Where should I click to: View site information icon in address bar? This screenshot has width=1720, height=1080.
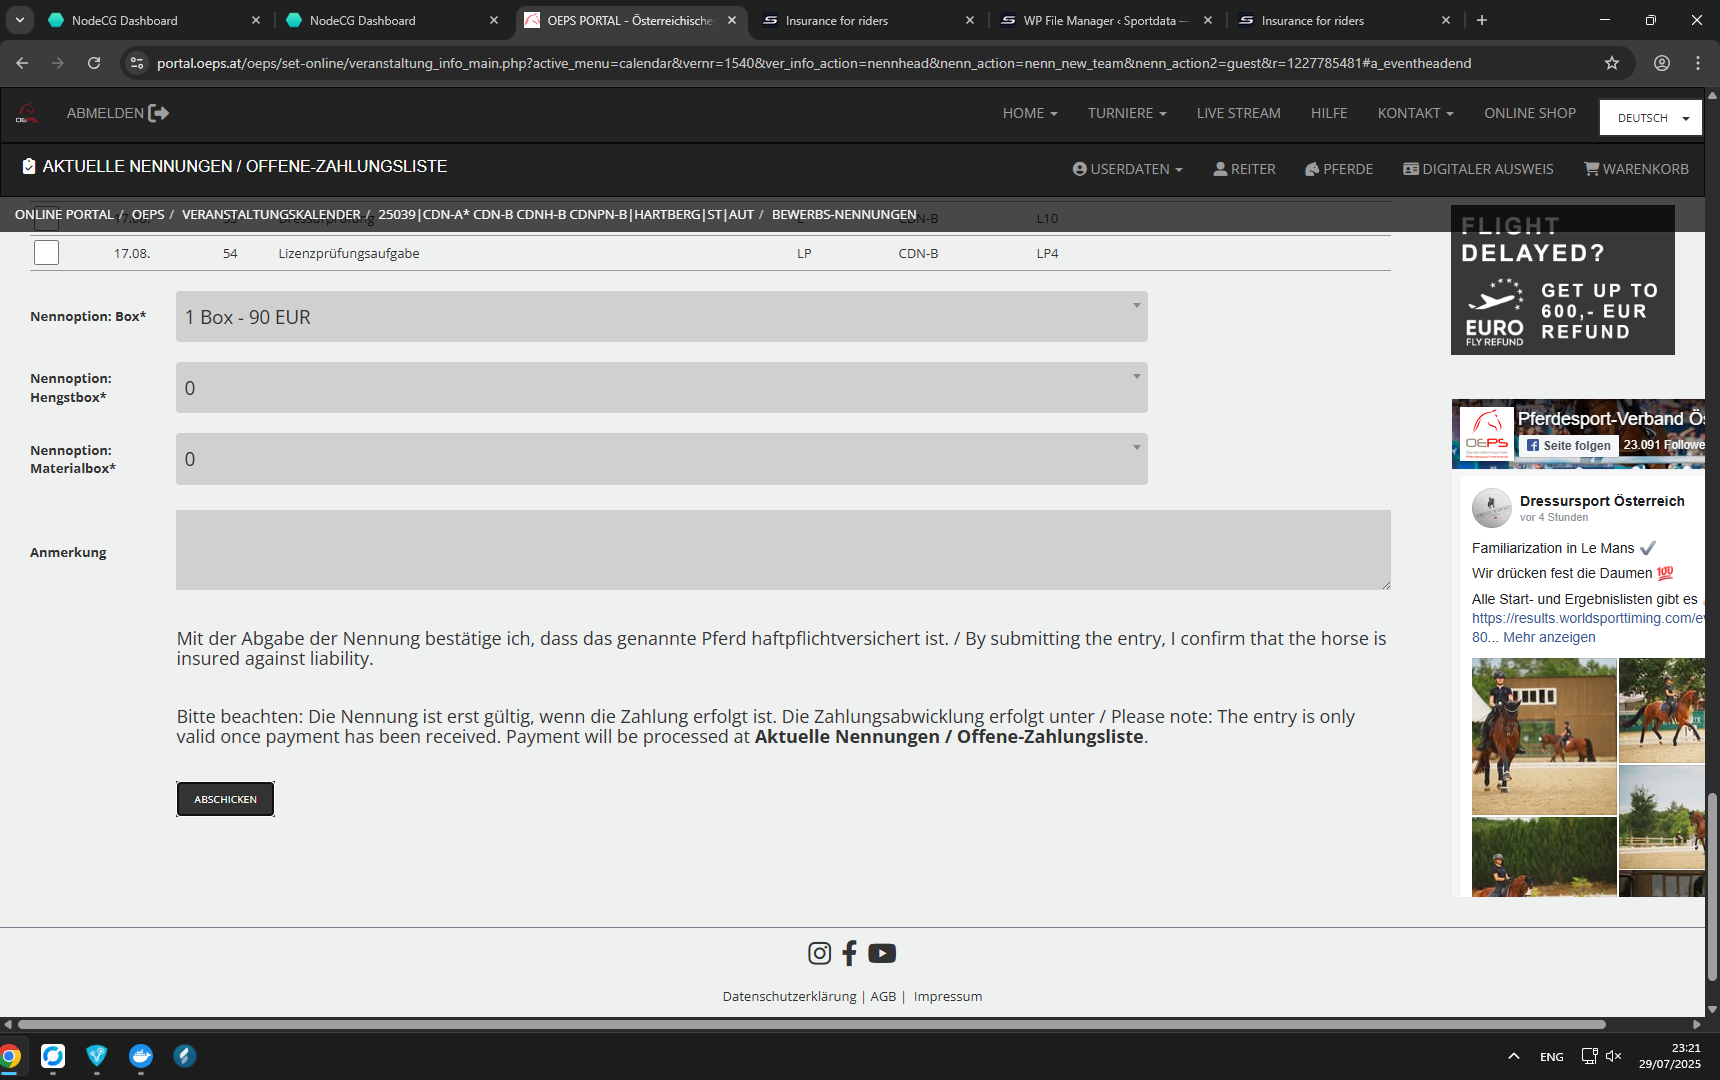(137, 63)
